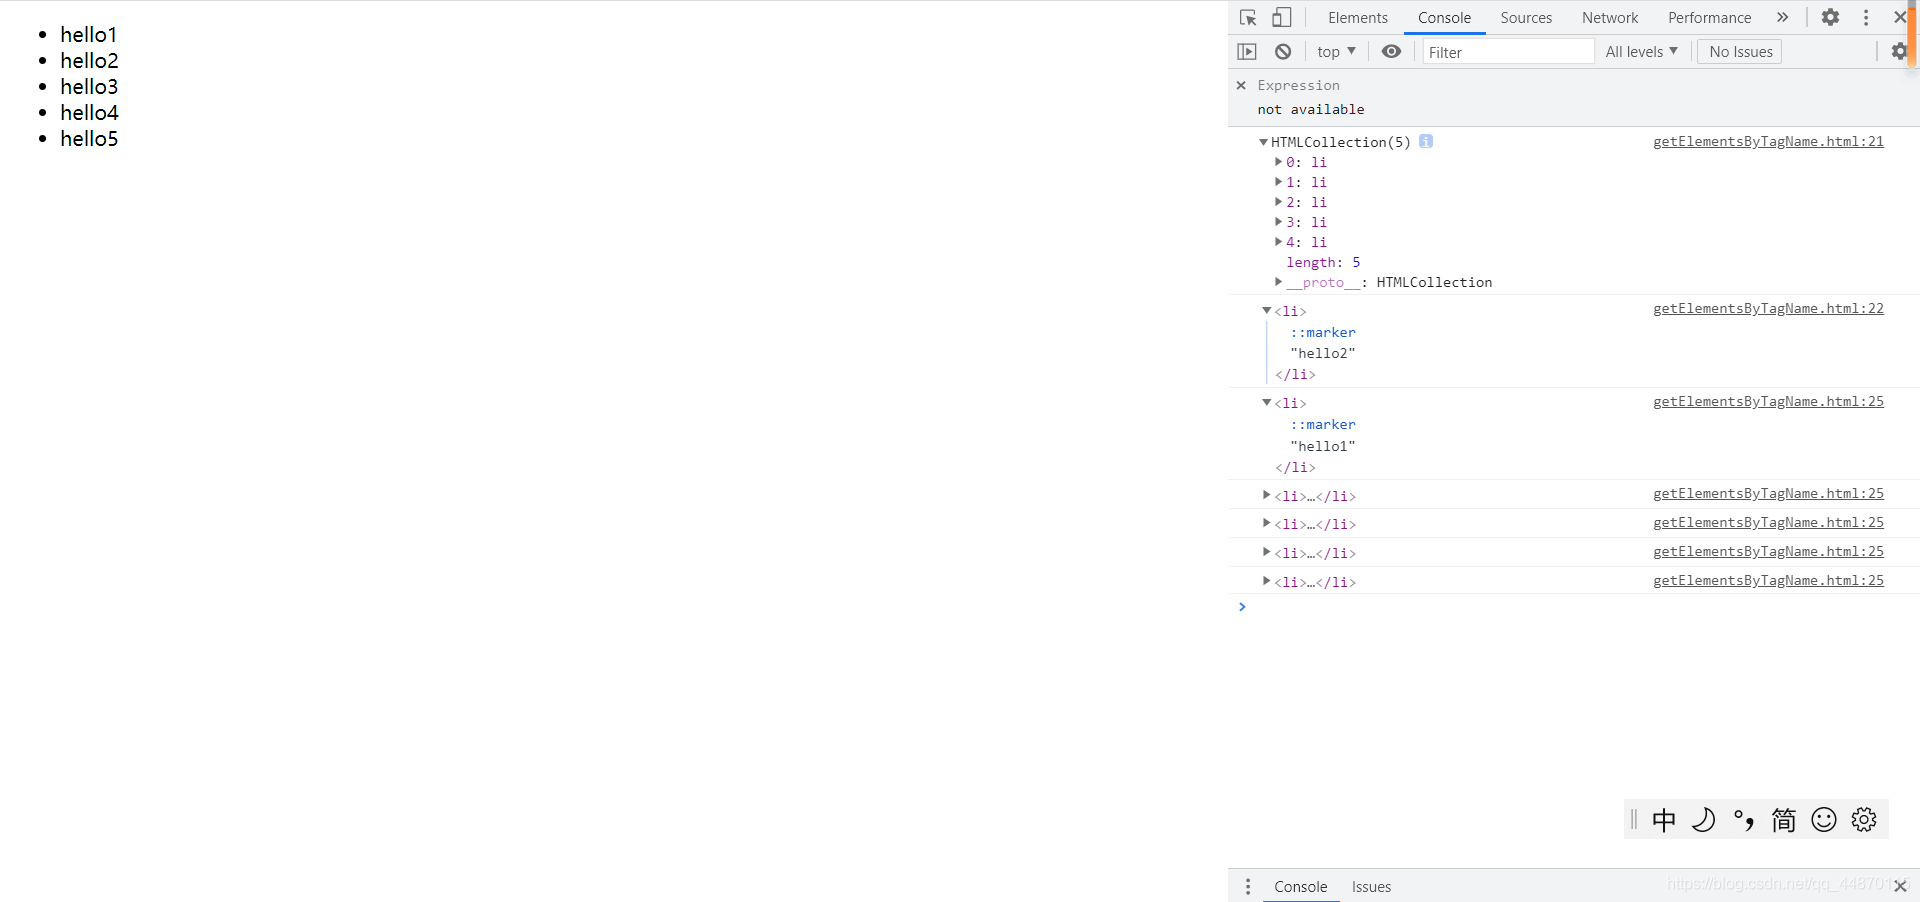Click the No Issues button
This screenshot has width=1920, height=902.
point(1740,51)
